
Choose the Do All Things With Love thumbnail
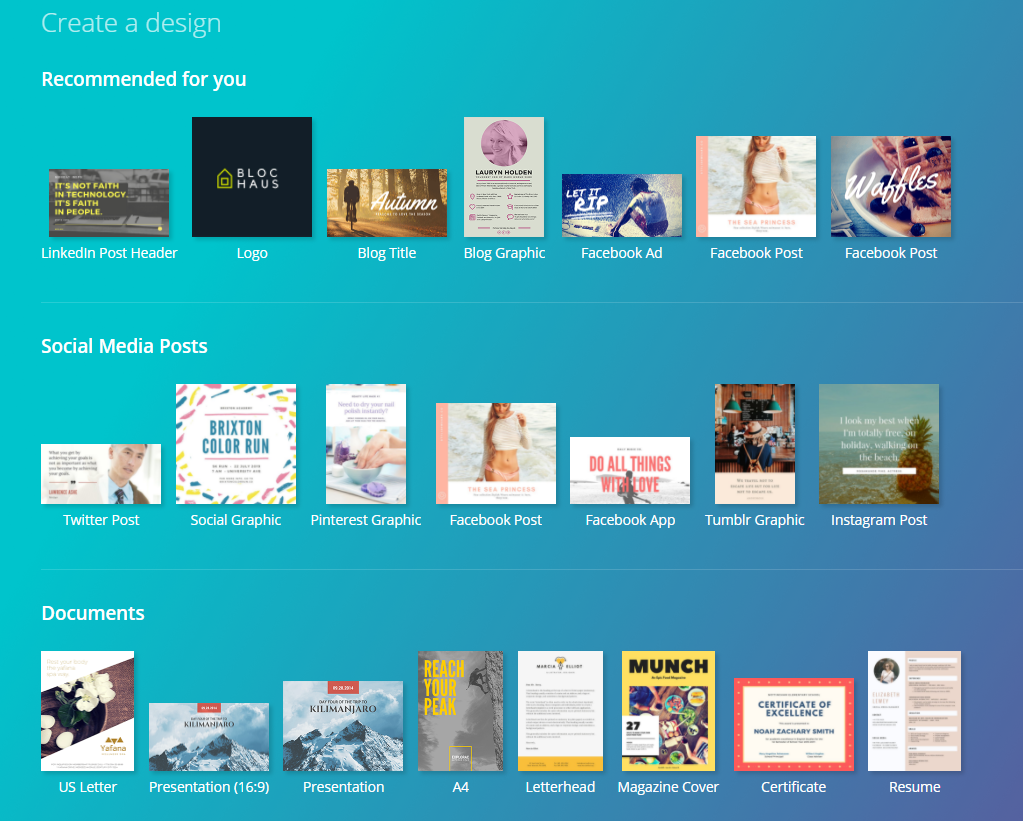(x=629, y=470)
